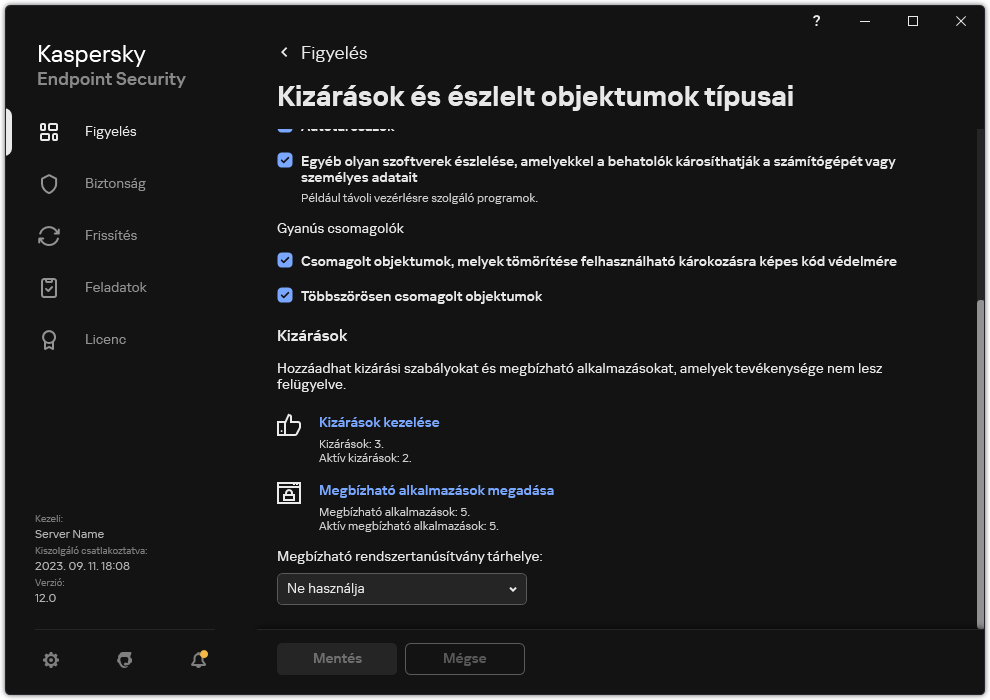The height and width of the screenshot is (700, 990).
Task: Open Megbízható alkalmazások megadása
Action: pos(436,490)
